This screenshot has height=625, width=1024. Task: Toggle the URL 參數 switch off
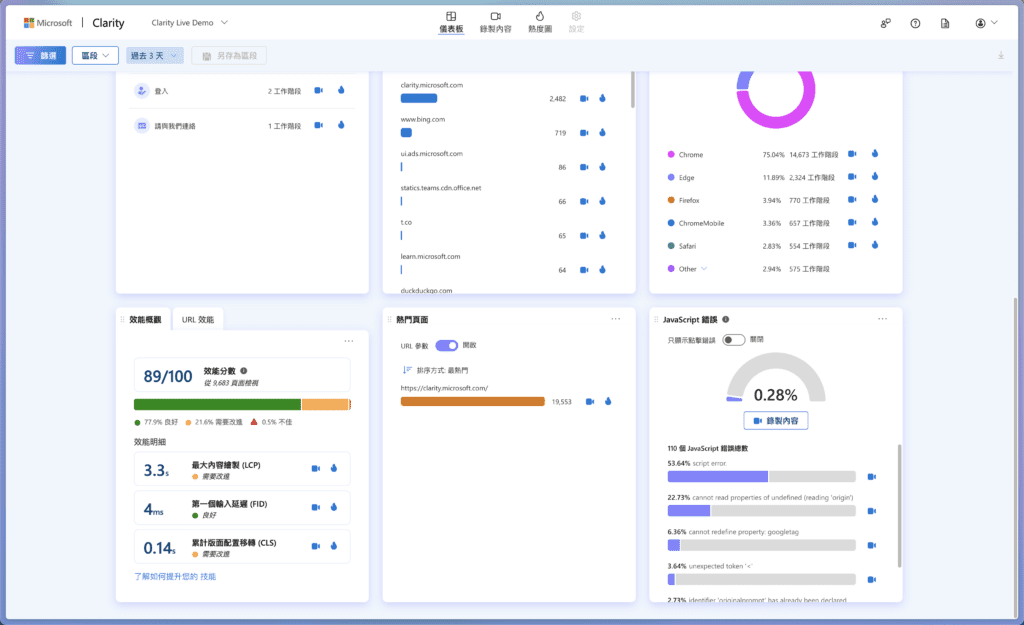(446, 345)
